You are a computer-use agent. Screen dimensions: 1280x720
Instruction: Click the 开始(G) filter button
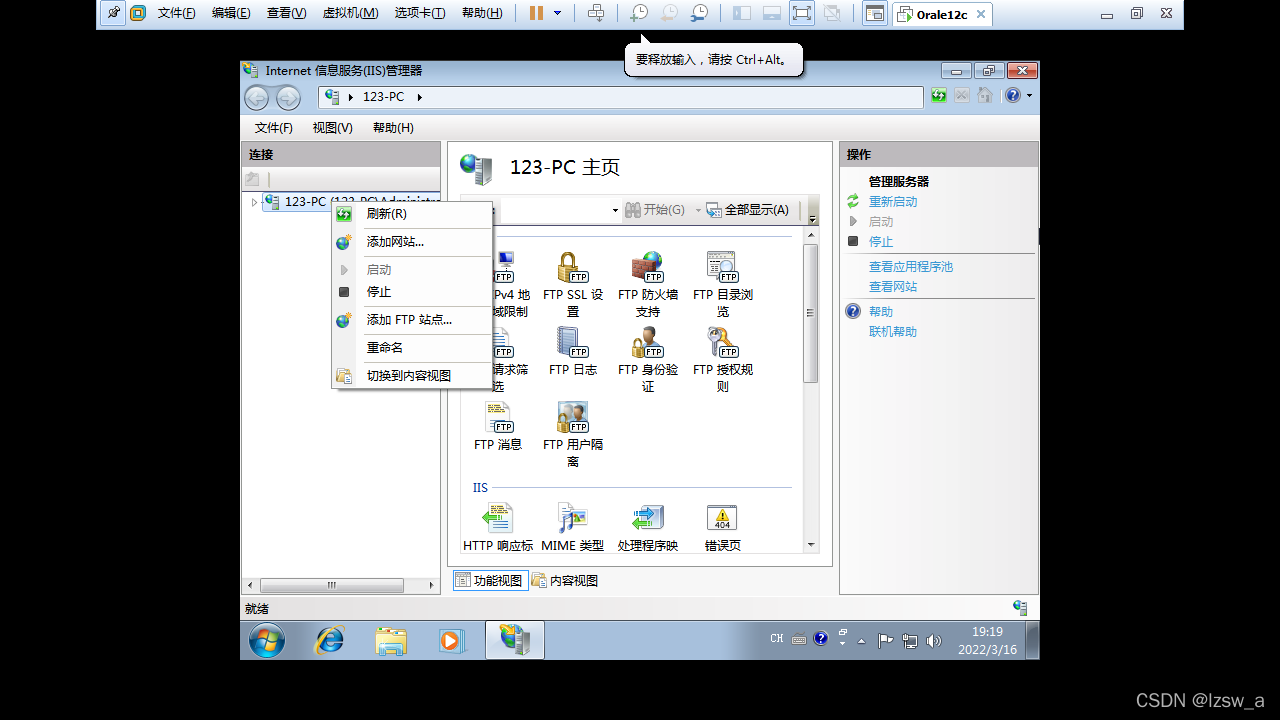(x=656, y=210)
